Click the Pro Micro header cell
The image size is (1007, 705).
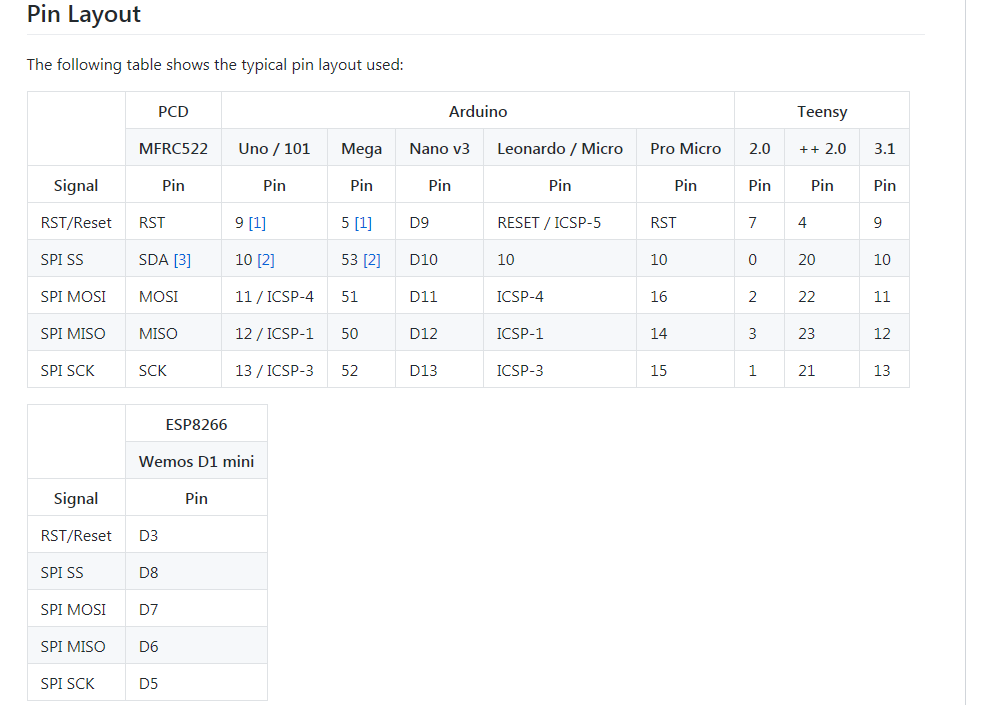[685, 148]
